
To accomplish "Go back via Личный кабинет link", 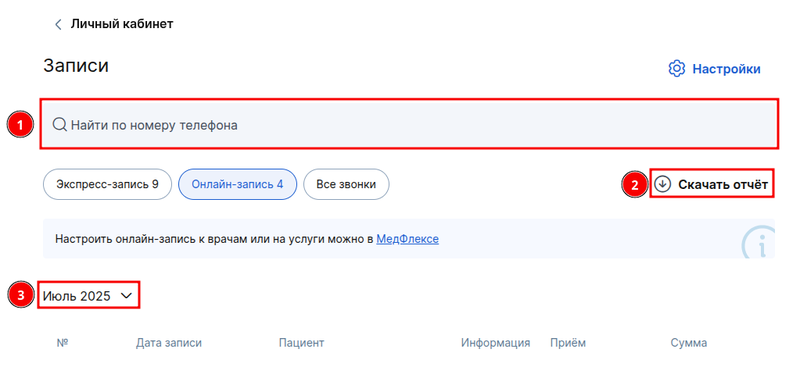I will click(122, 24).
